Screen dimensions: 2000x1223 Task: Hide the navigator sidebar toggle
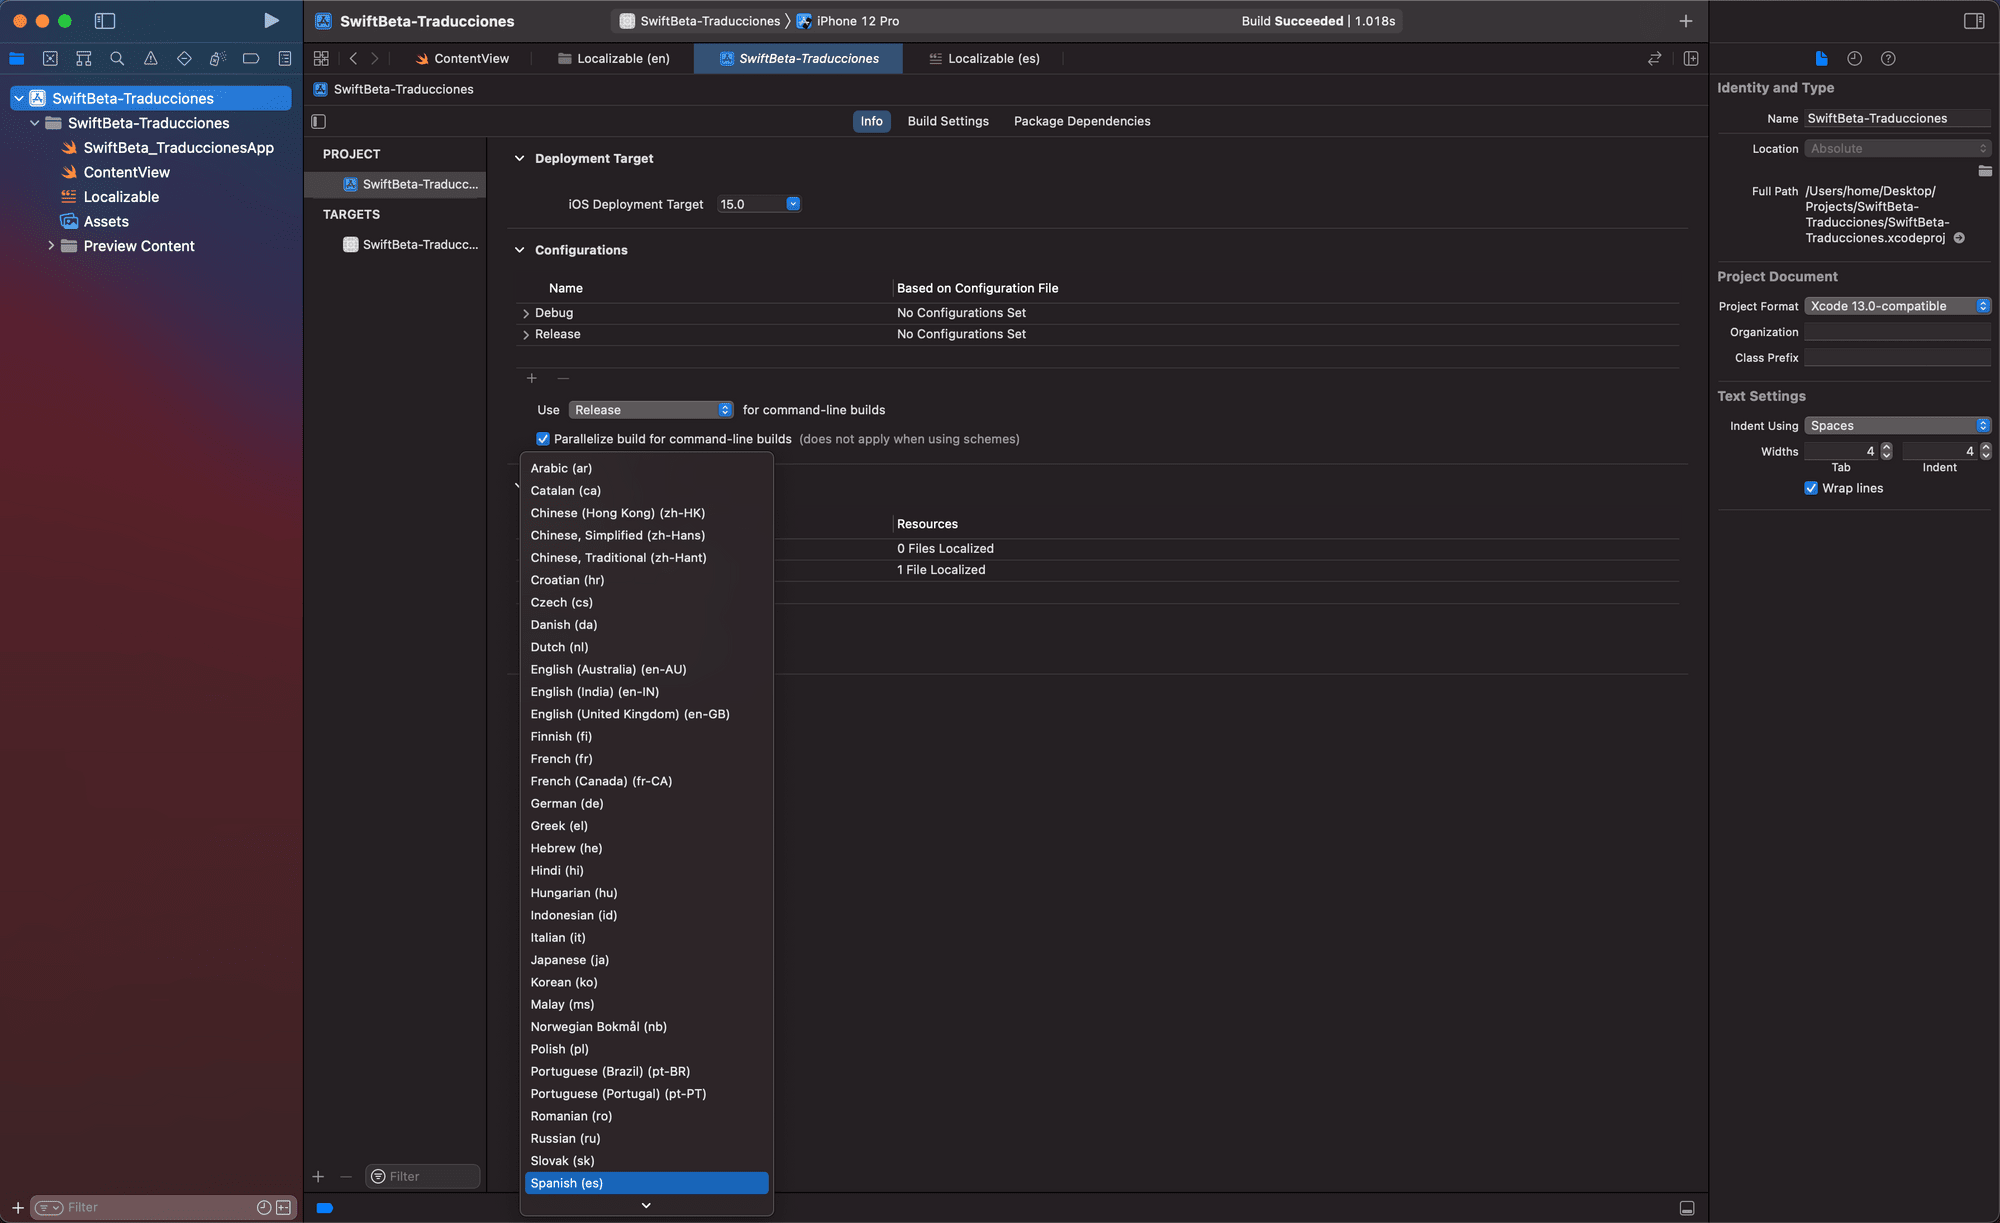[105, 21]
